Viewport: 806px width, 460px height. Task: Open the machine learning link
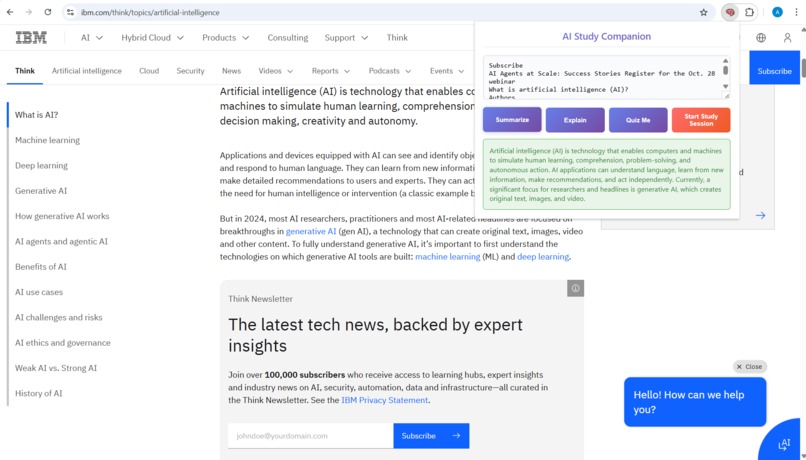pyautogui.click(x=448, y=256)
